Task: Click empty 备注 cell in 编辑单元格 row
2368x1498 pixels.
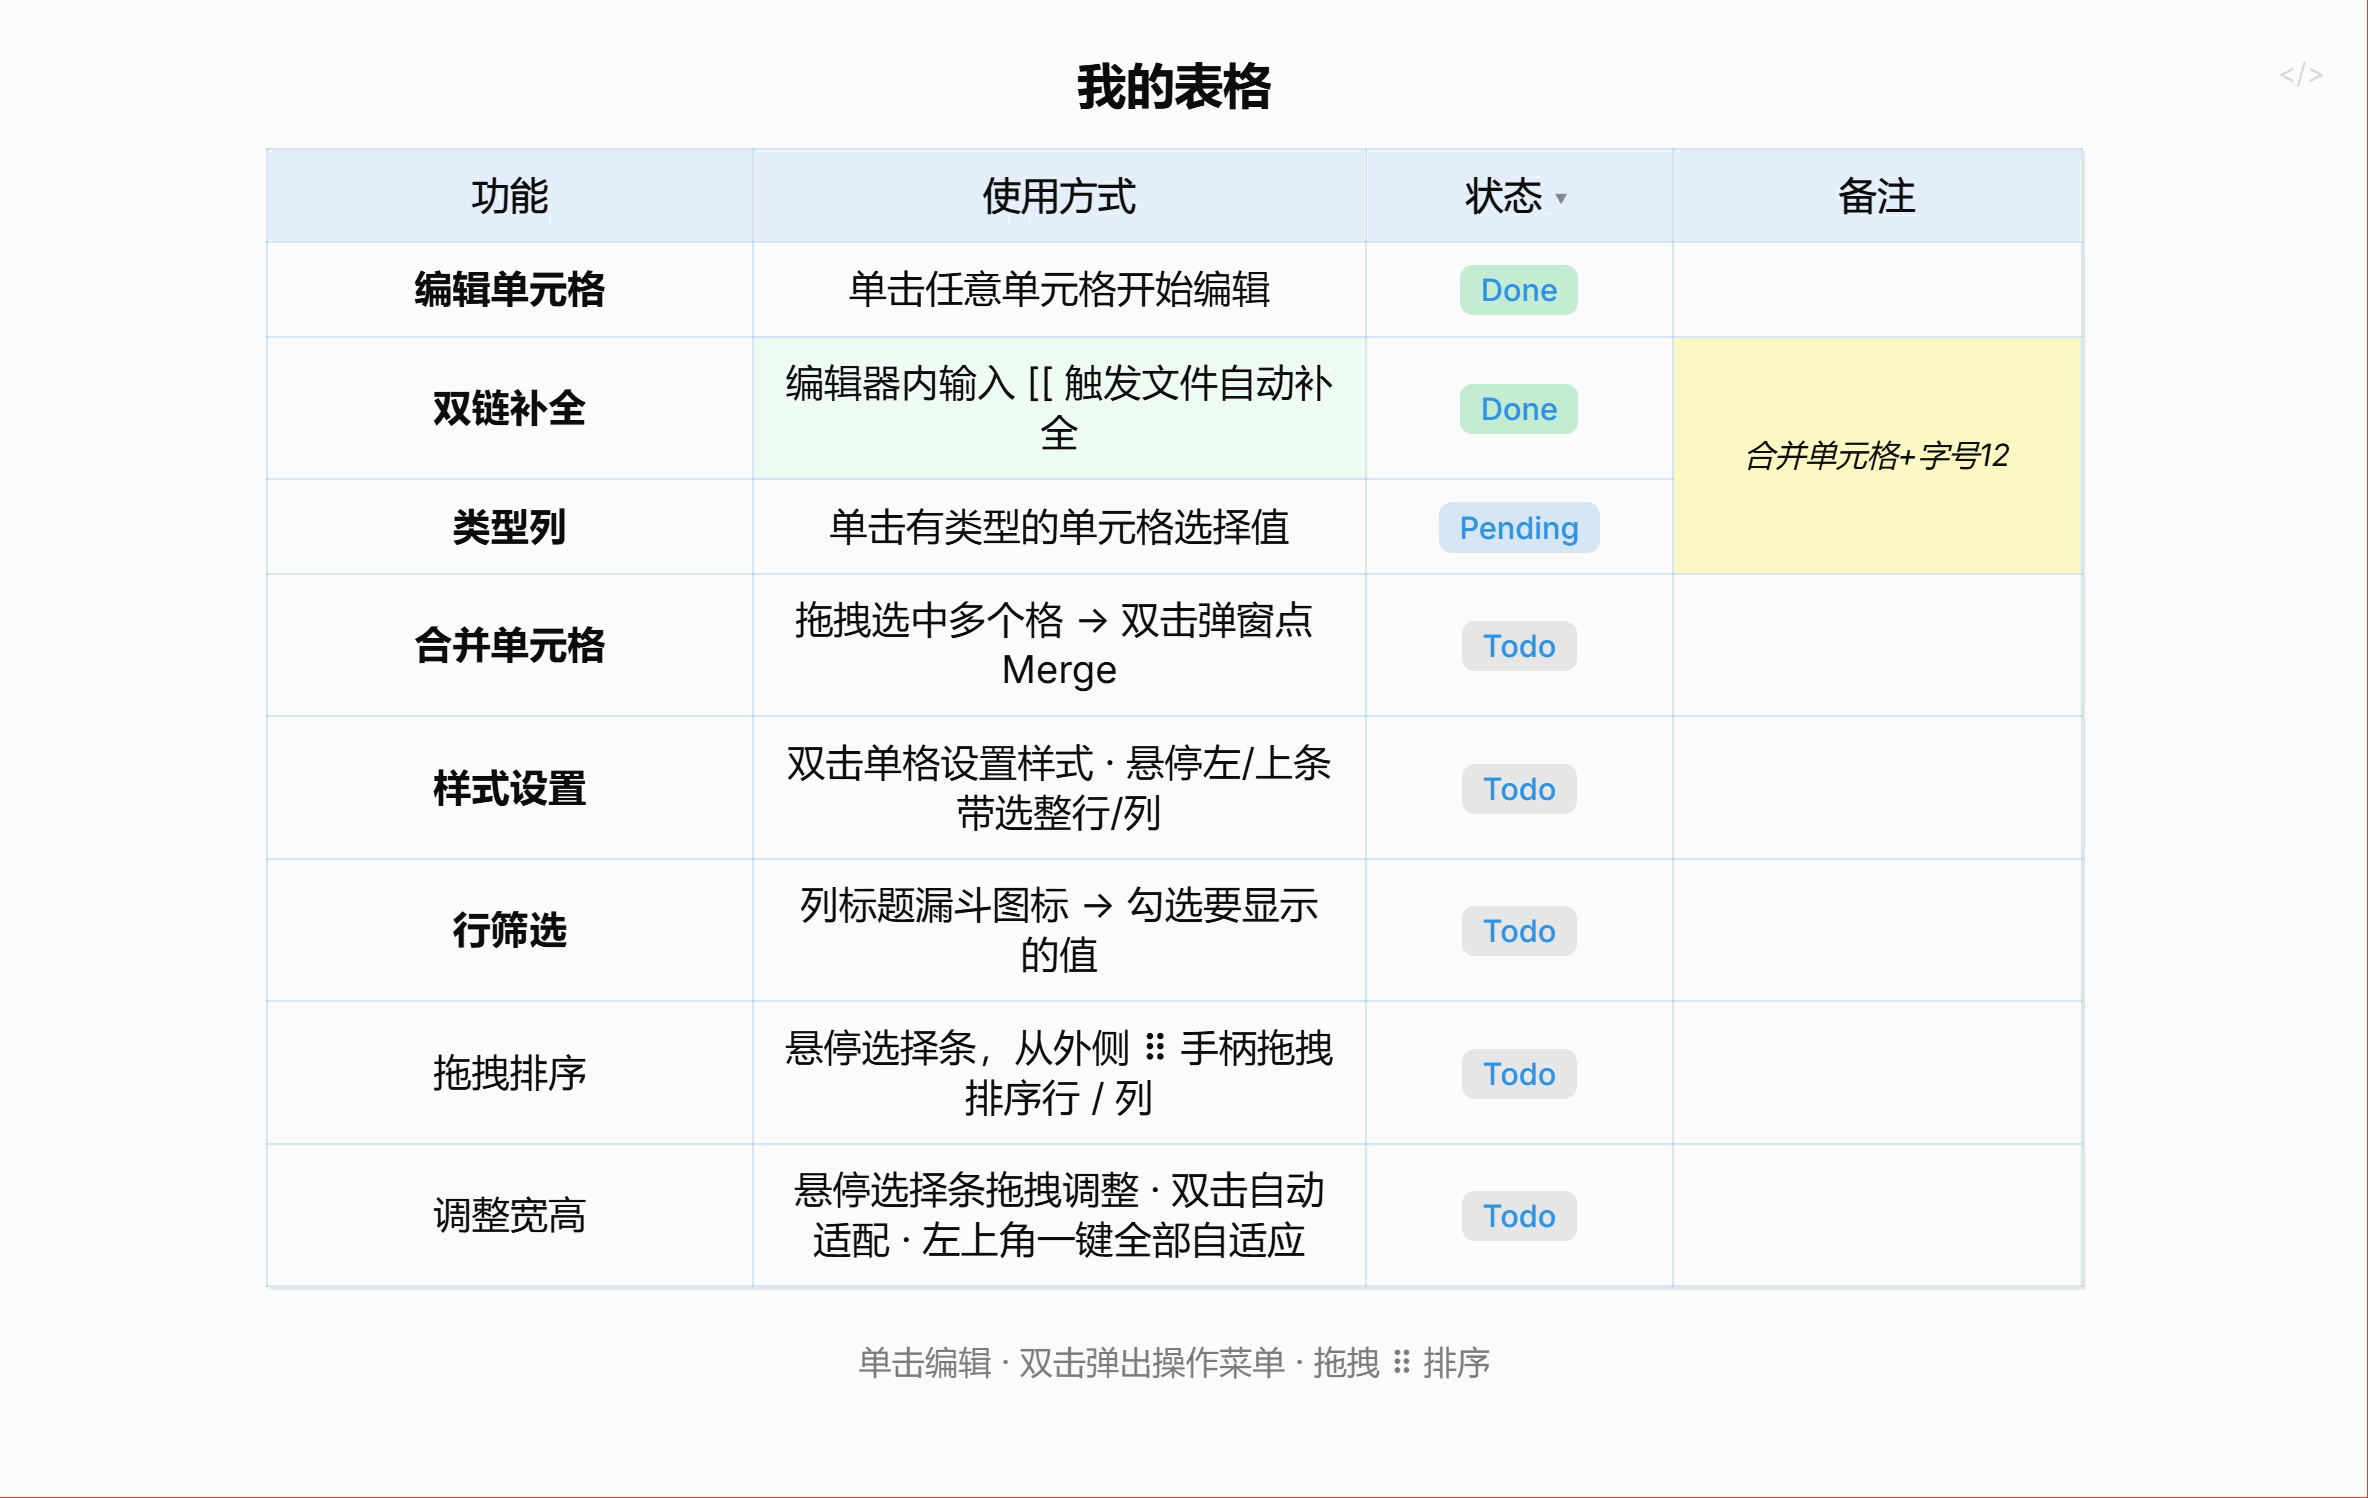Action: (x=1877, y=290)
